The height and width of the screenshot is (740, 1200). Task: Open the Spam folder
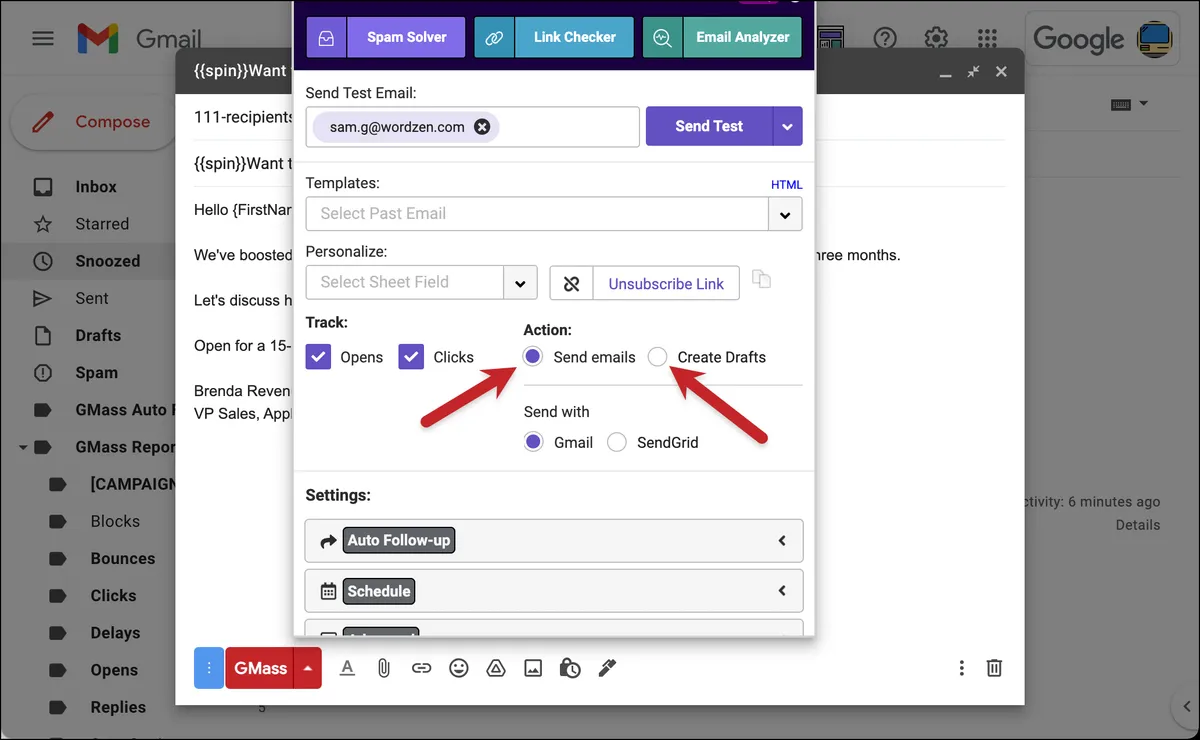click(96, 372)
